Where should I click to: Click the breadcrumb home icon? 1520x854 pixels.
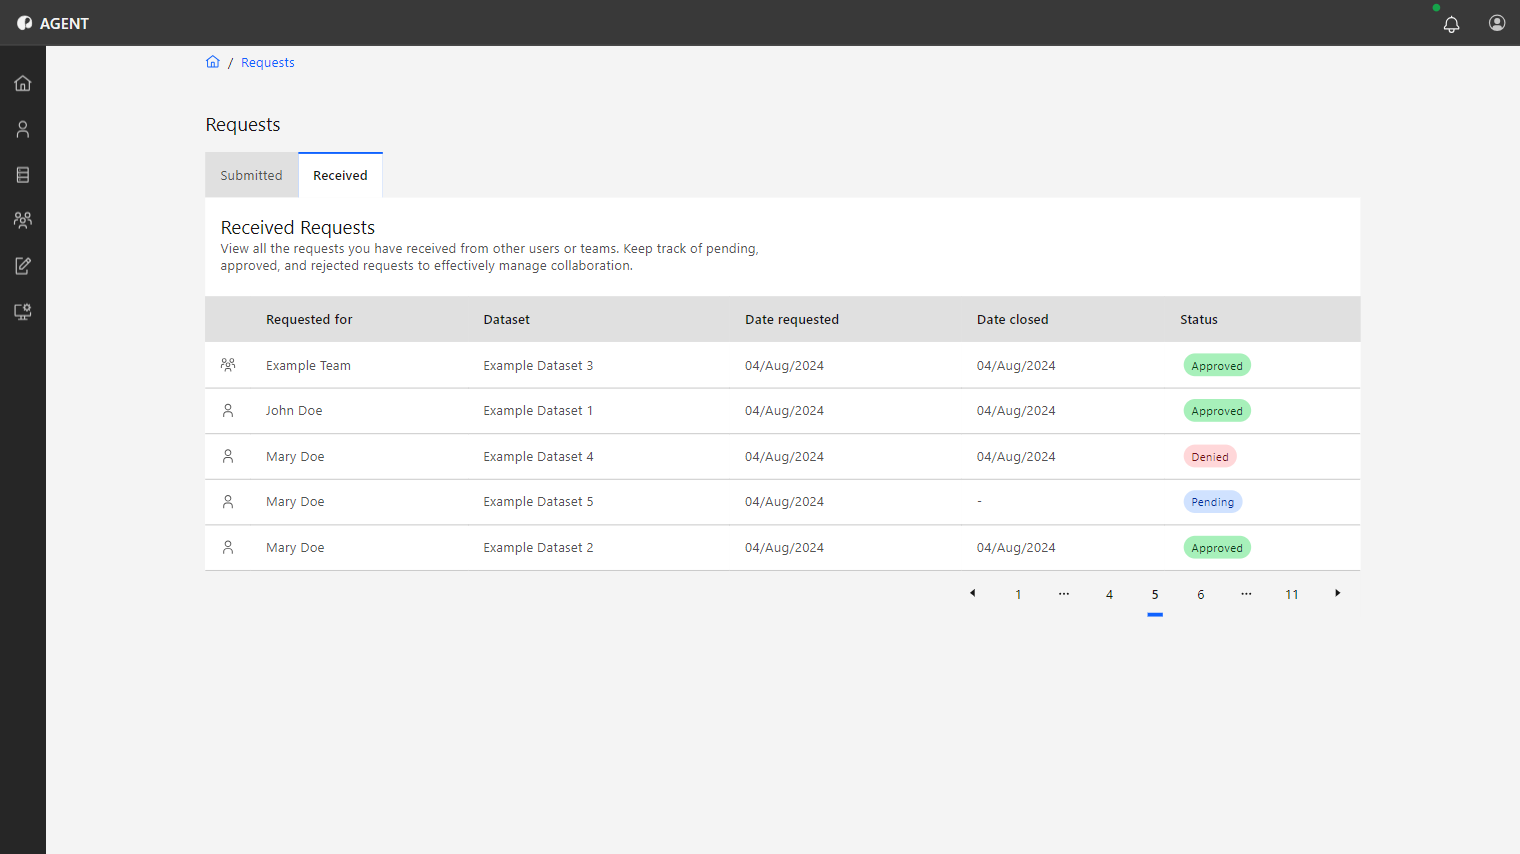213,62
